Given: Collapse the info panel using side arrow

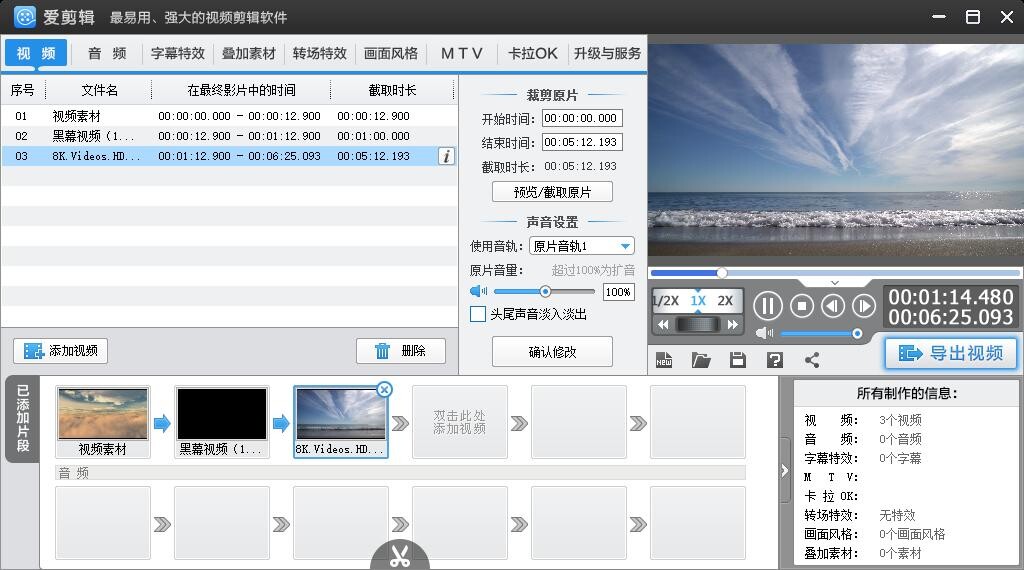Looking at the screenshot, I should click(x=784, y=470).
